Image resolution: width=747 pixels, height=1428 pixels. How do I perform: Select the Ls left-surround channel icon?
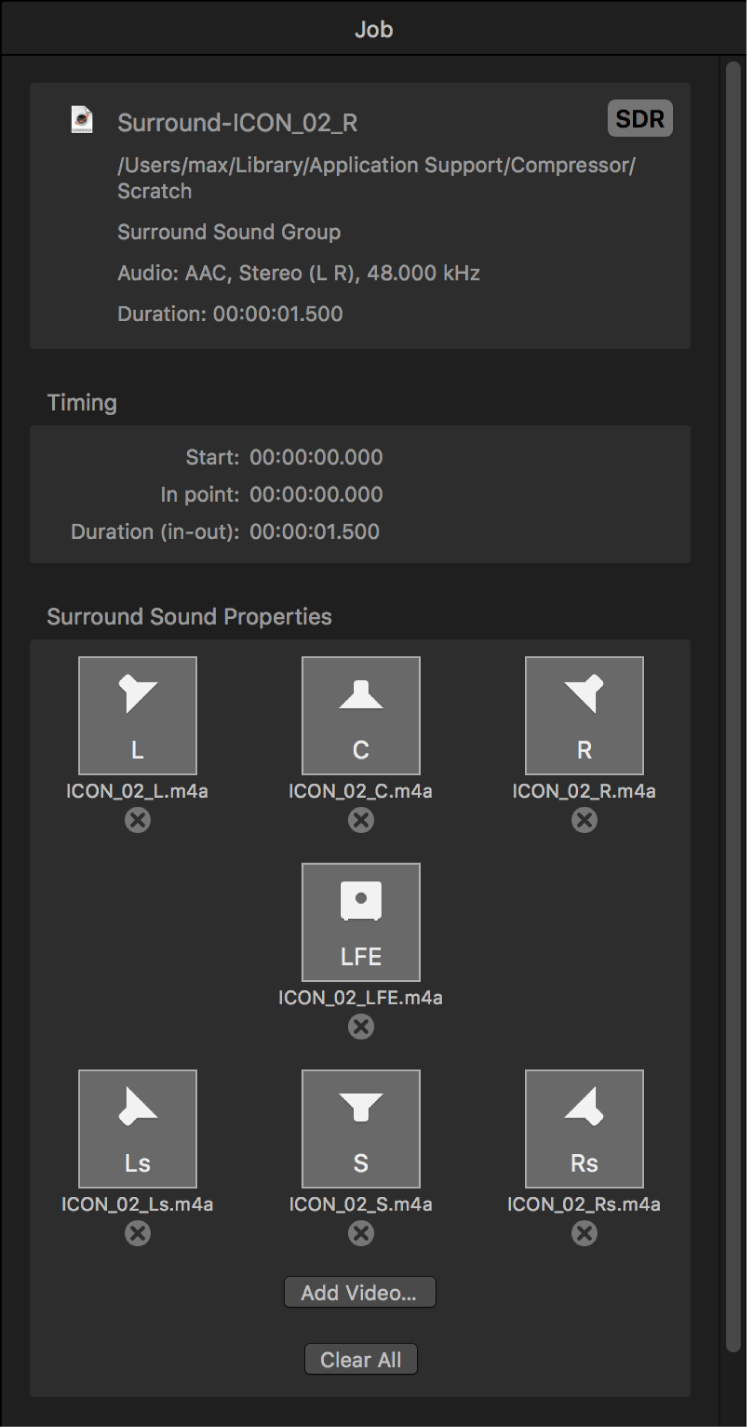point(137,1128)
